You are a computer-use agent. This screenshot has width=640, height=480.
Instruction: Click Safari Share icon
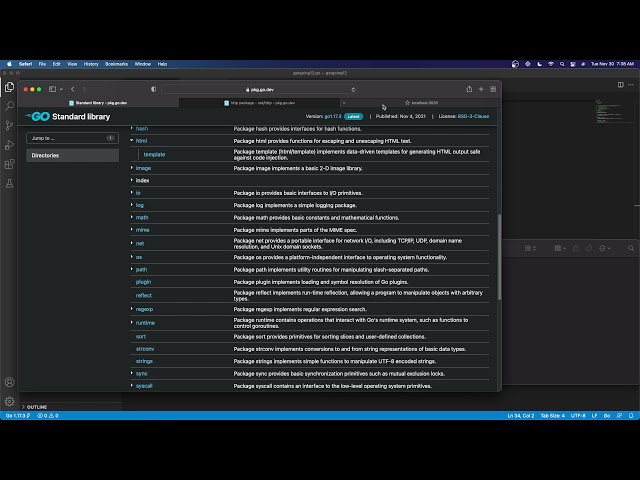tap(469, 89)
